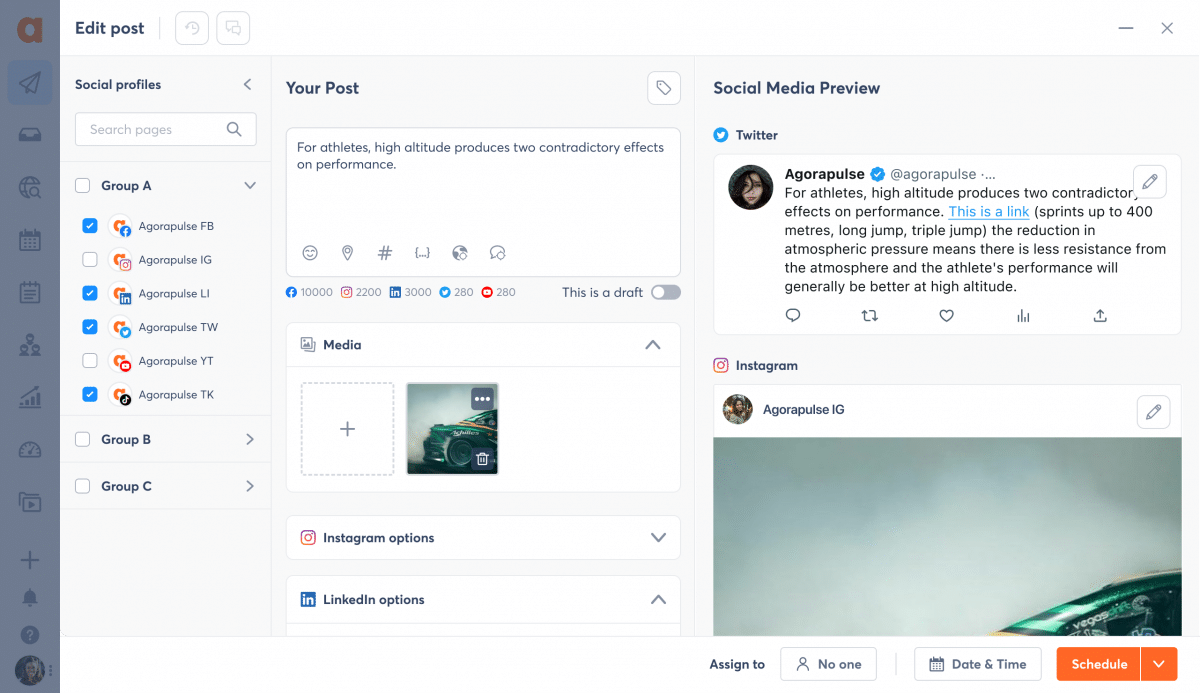Click the Search pages input field

click(x=166, y=129)
